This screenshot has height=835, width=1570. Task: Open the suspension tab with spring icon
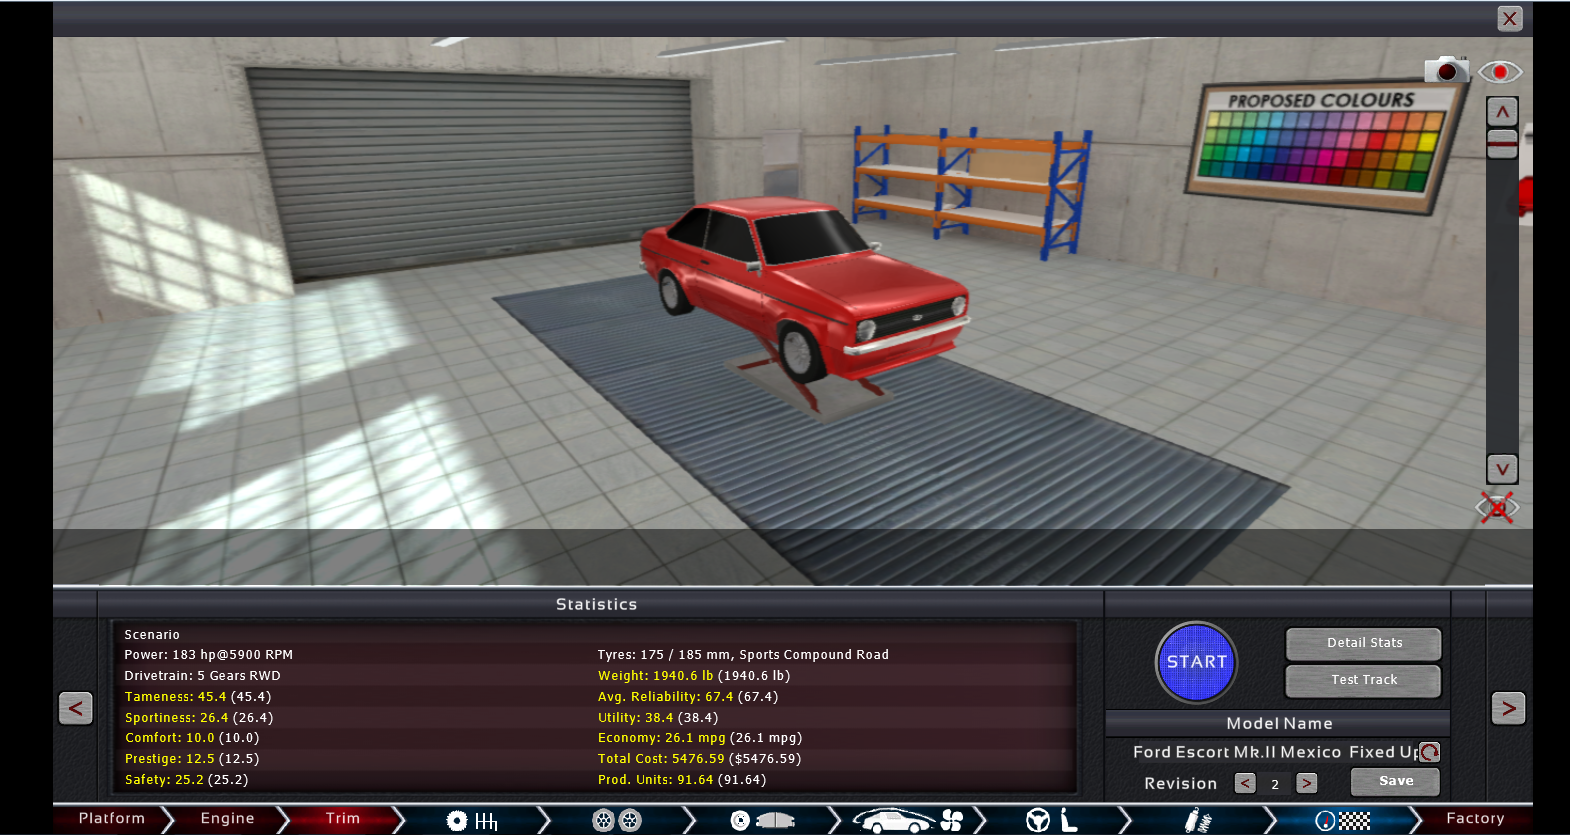point(1197,821)
